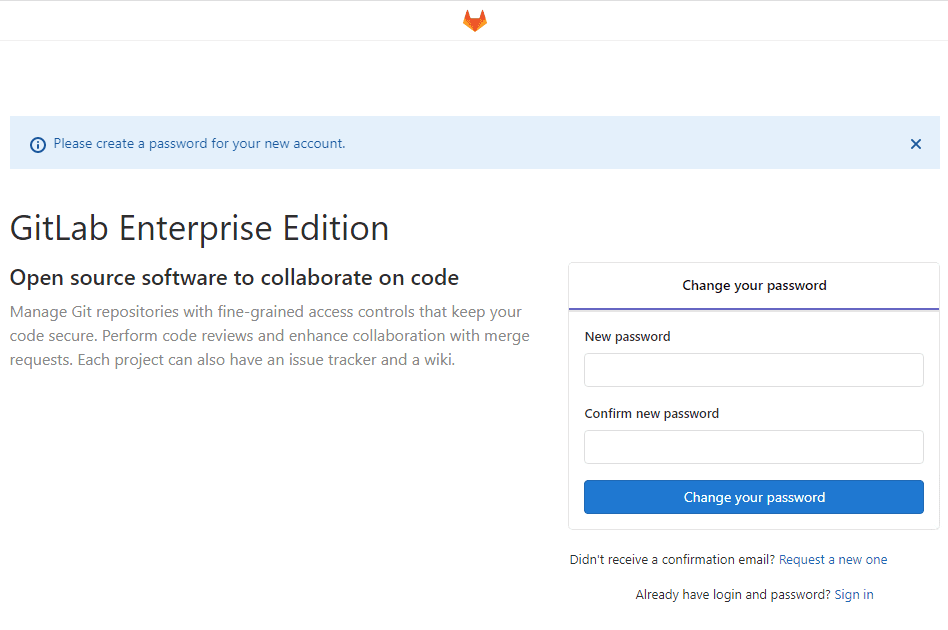This screenshot has height=630, width=948.
Task: Click the 'New password' label
Action: pyautogui.click(x=627, y=337)
